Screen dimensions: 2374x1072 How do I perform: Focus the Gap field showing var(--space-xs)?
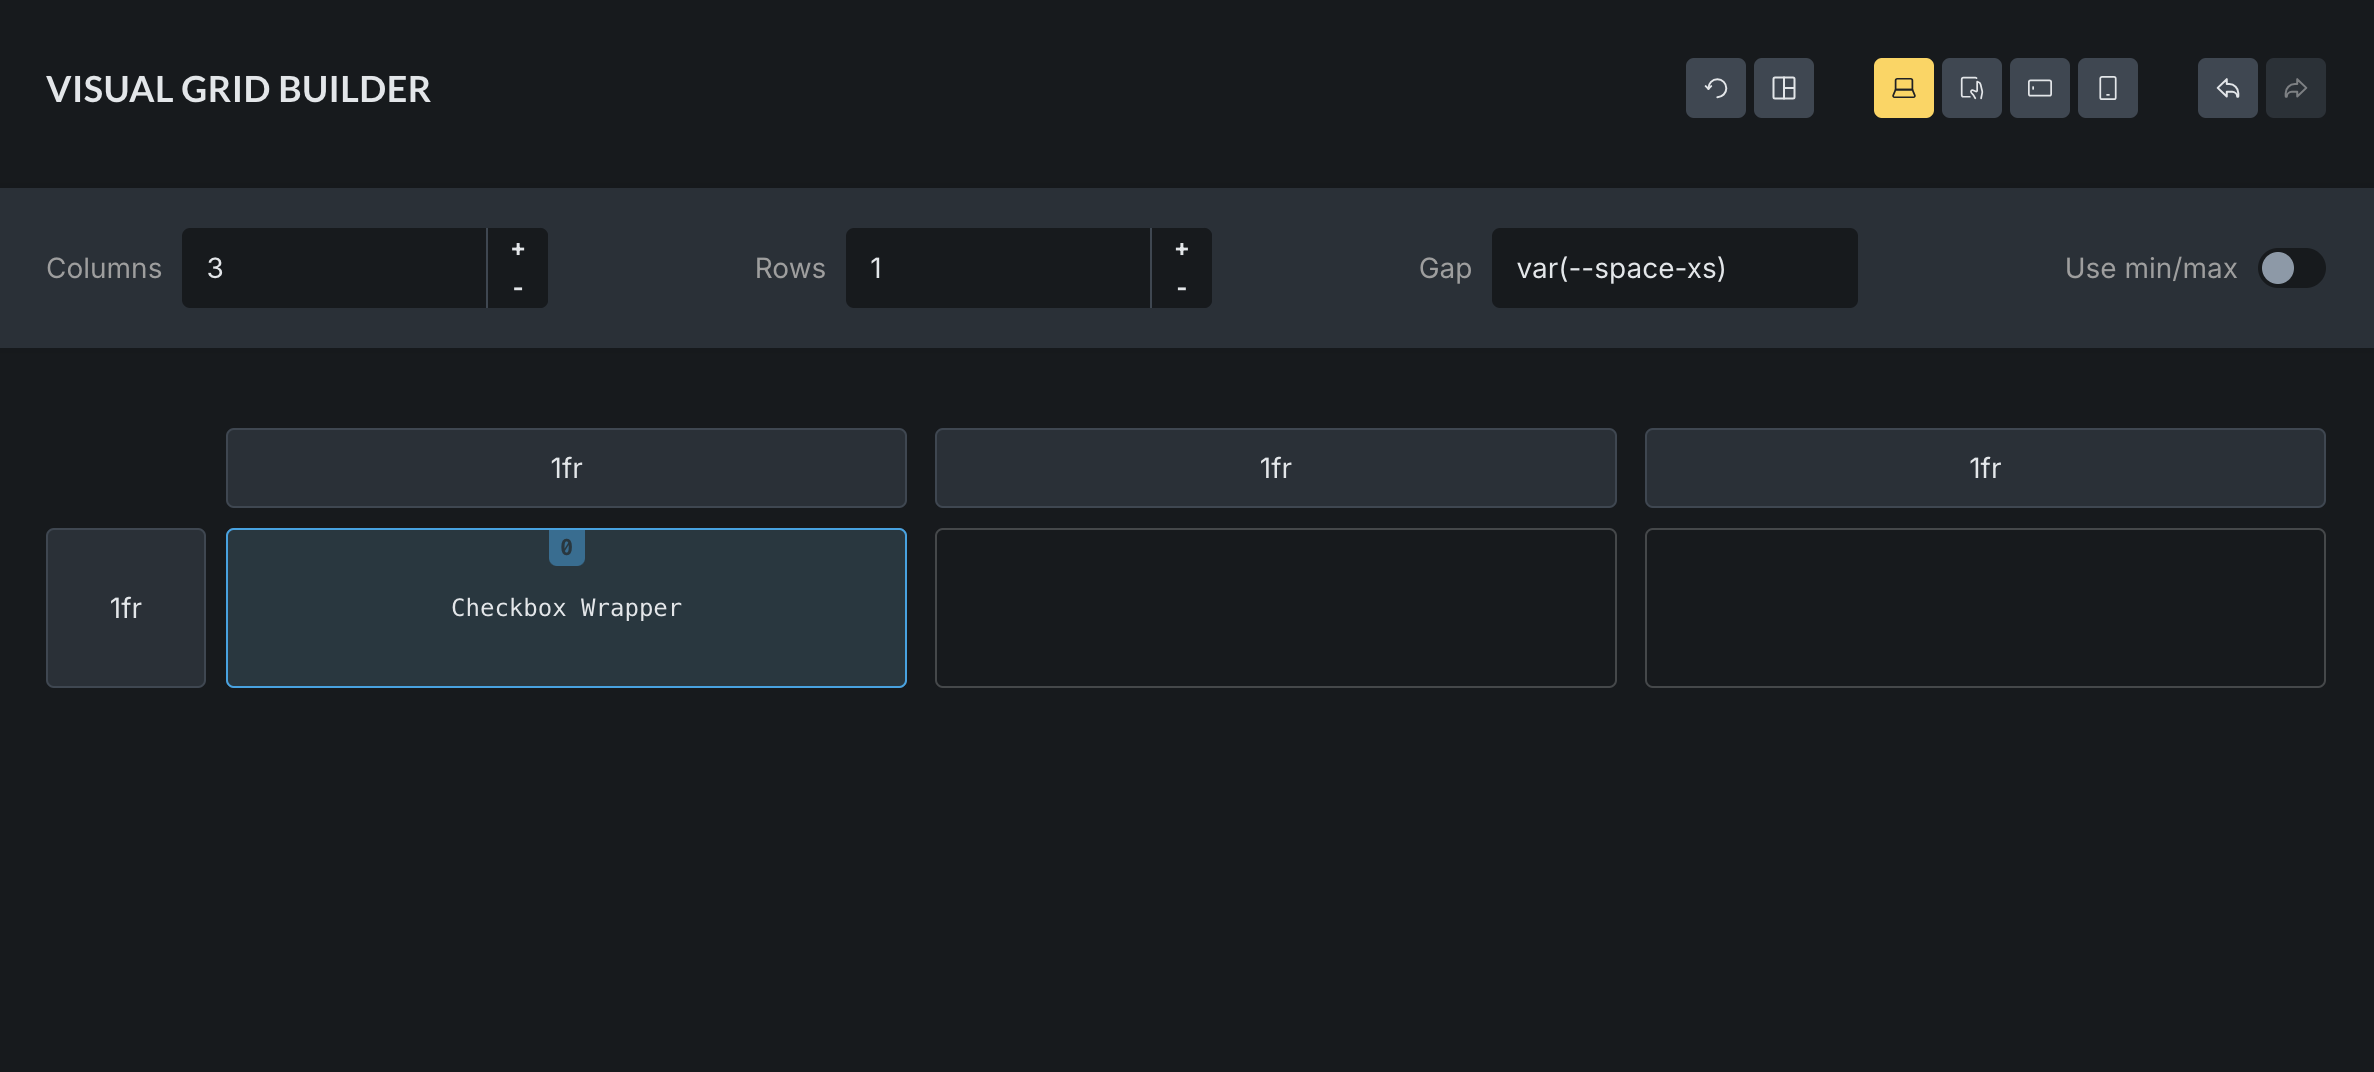pos(1674,268)
